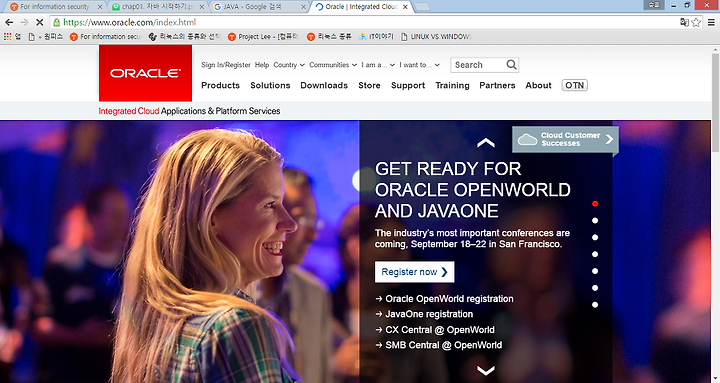This screenshot has height=383, width=720.
Task: Open the Partners menu
Action: (497, 85)
